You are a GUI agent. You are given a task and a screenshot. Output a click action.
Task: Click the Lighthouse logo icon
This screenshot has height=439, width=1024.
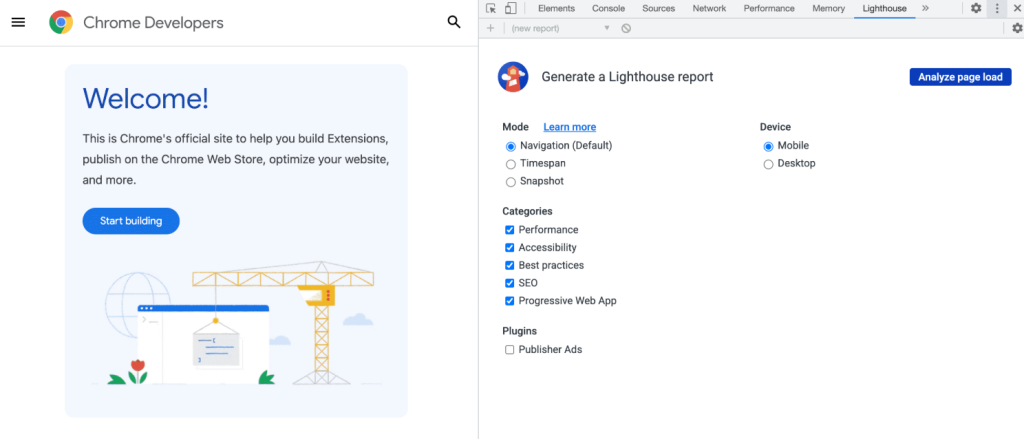coord(513,77)
